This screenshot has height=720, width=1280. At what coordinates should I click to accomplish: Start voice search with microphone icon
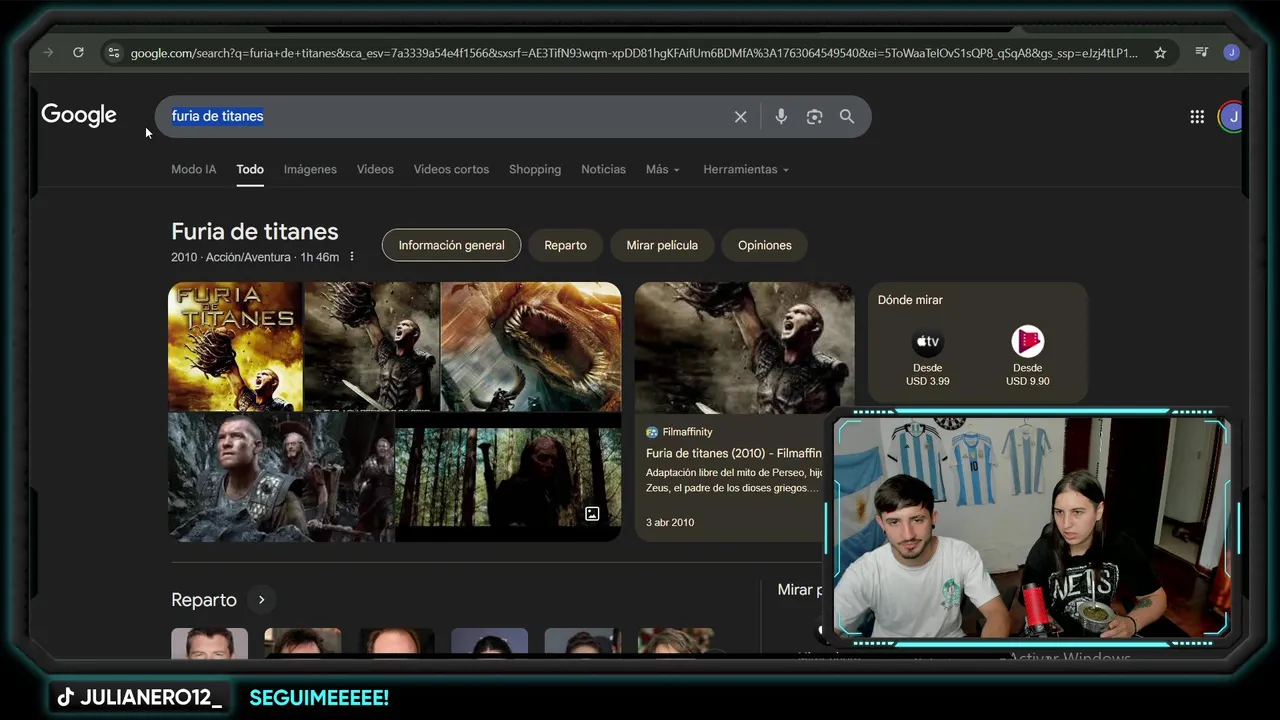pos(781,117)
